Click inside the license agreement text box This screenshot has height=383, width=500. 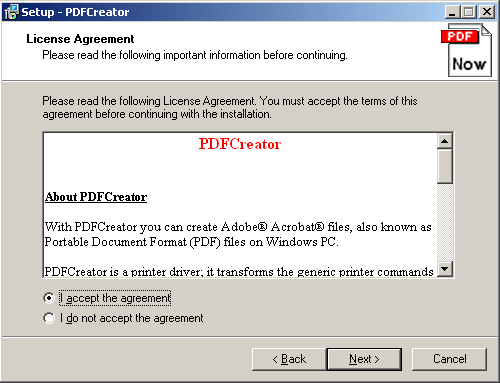(x=240, y=205)
